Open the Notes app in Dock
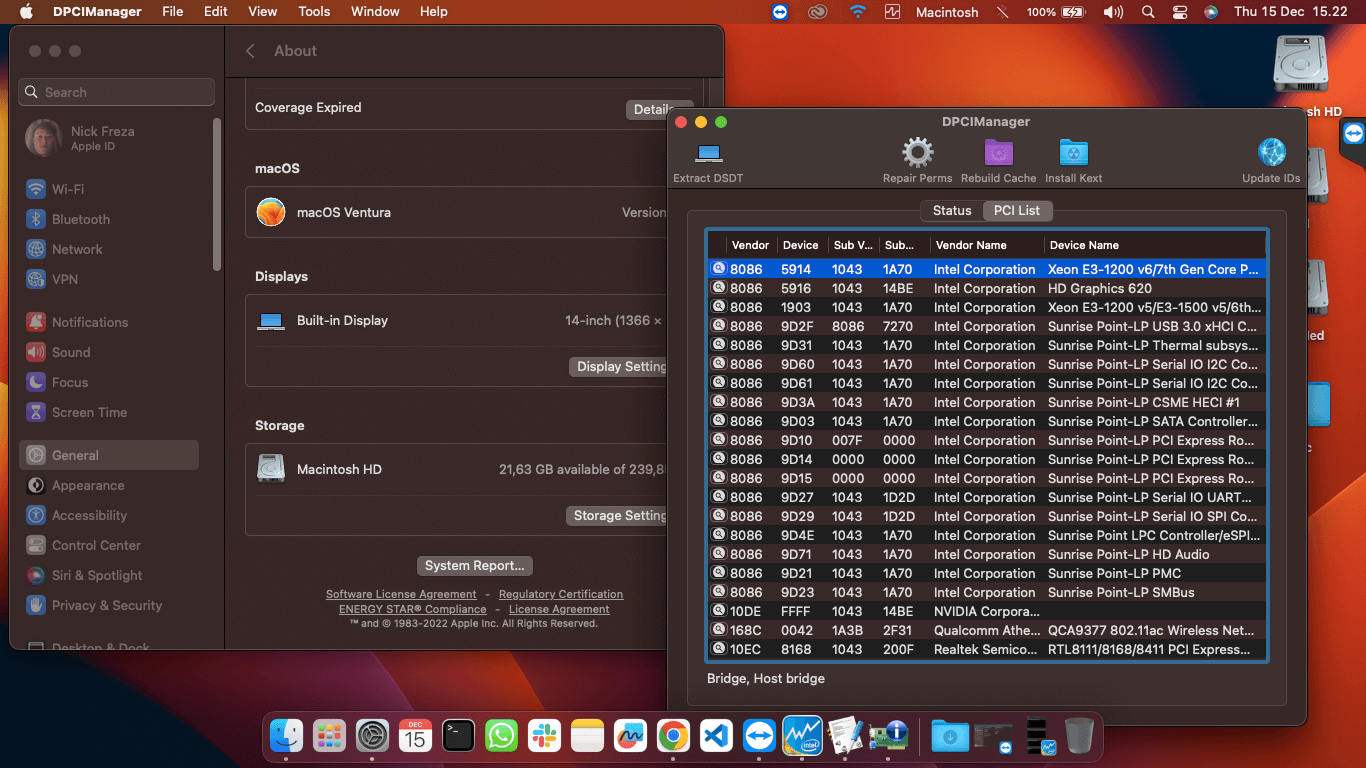The image size is (1366, 768). coord(588,736)
